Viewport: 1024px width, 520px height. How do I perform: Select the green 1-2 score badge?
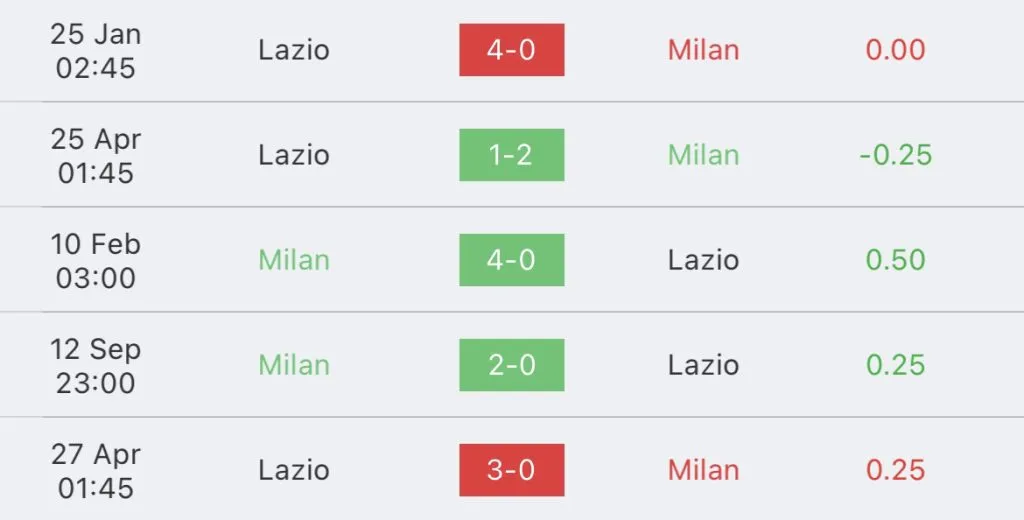pos(511,155)
